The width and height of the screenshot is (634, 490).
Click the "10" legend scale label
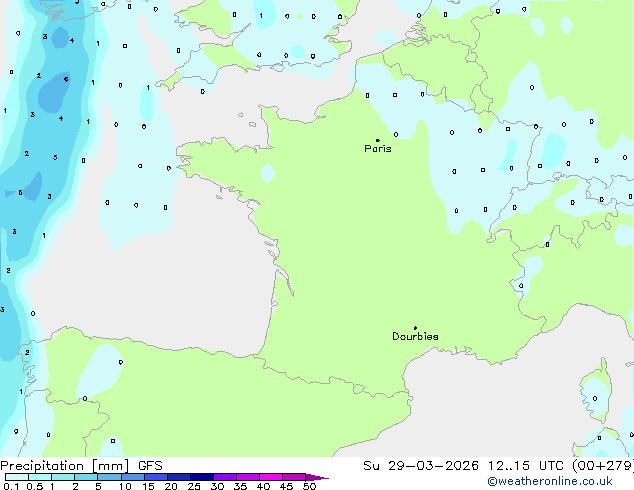125,486
